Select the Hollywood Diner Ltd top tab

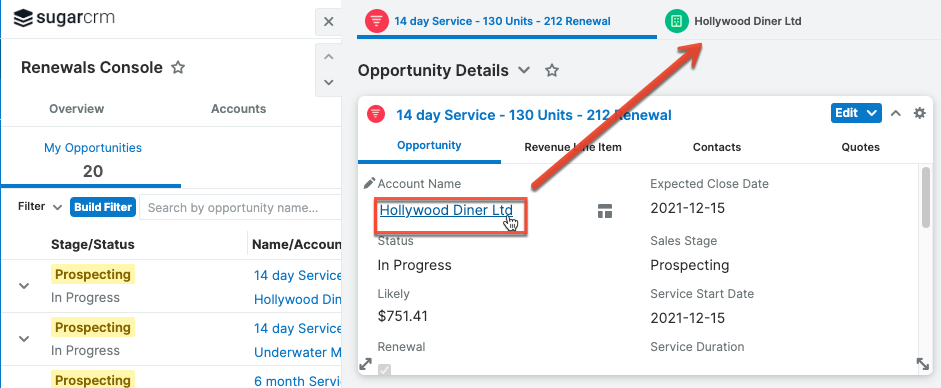click(x=748, y=22)
